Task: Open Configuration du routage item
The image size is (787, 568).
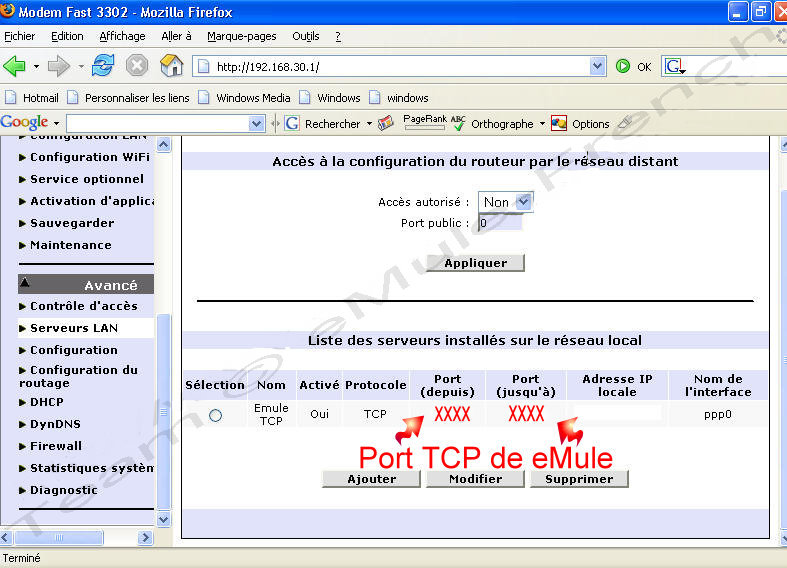Action: [x=78, y=376]
